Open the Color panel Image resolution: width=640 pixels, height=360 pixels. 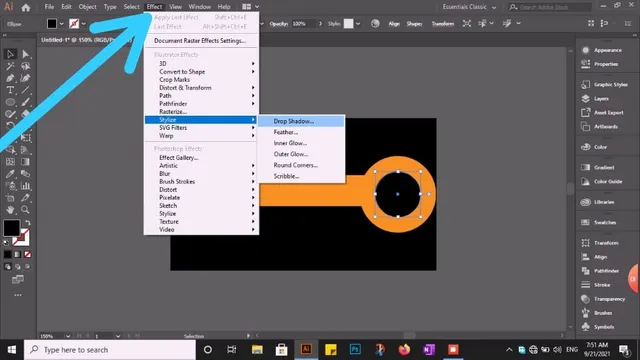pyautogui.click(x=594, y=147)
